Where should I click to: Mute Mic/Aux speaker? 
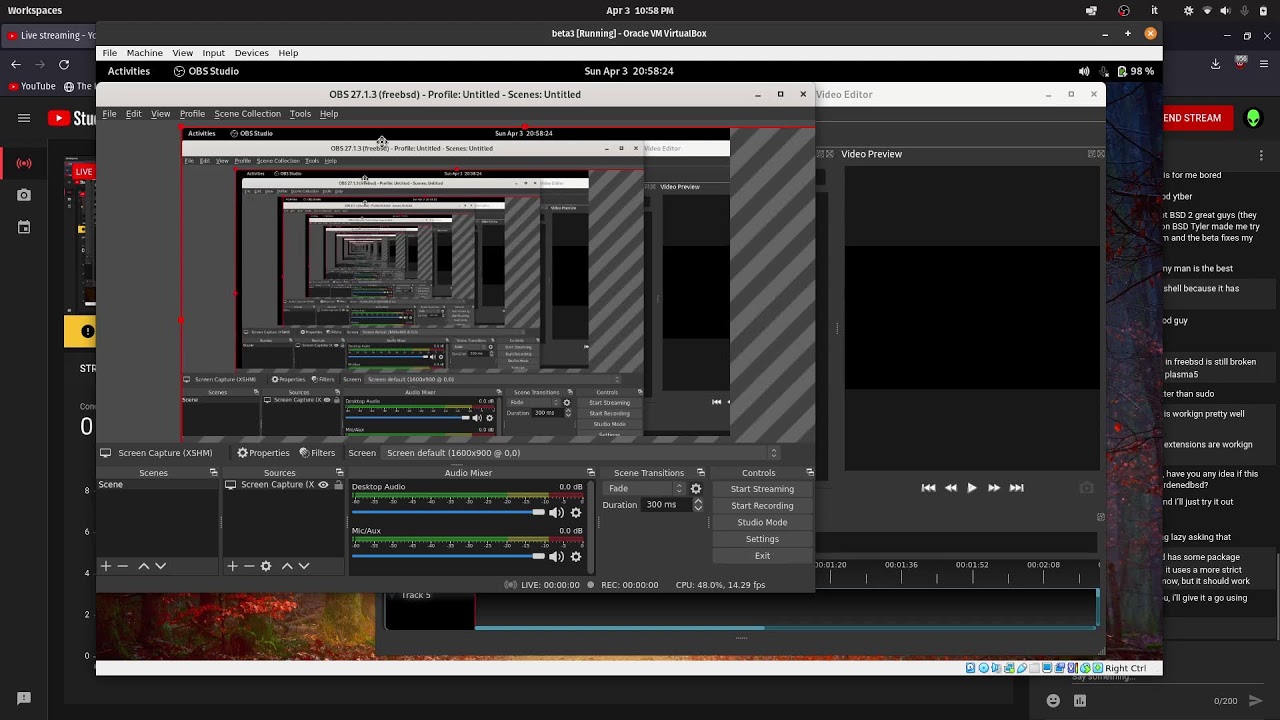click(x=556, y=557)
